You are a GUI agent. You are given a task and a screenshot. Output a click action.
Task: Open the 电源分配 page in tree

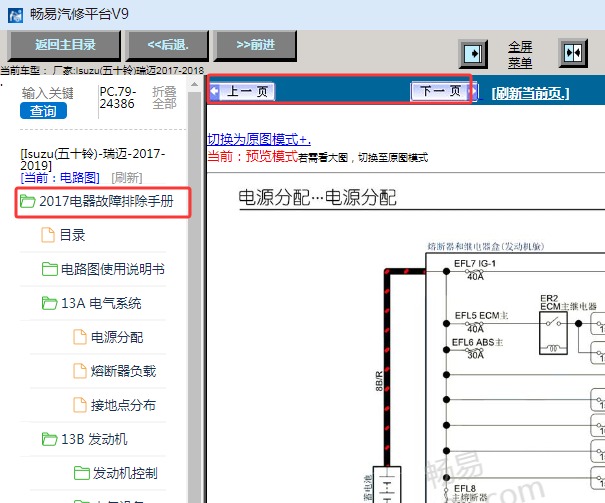pos(117,337)
